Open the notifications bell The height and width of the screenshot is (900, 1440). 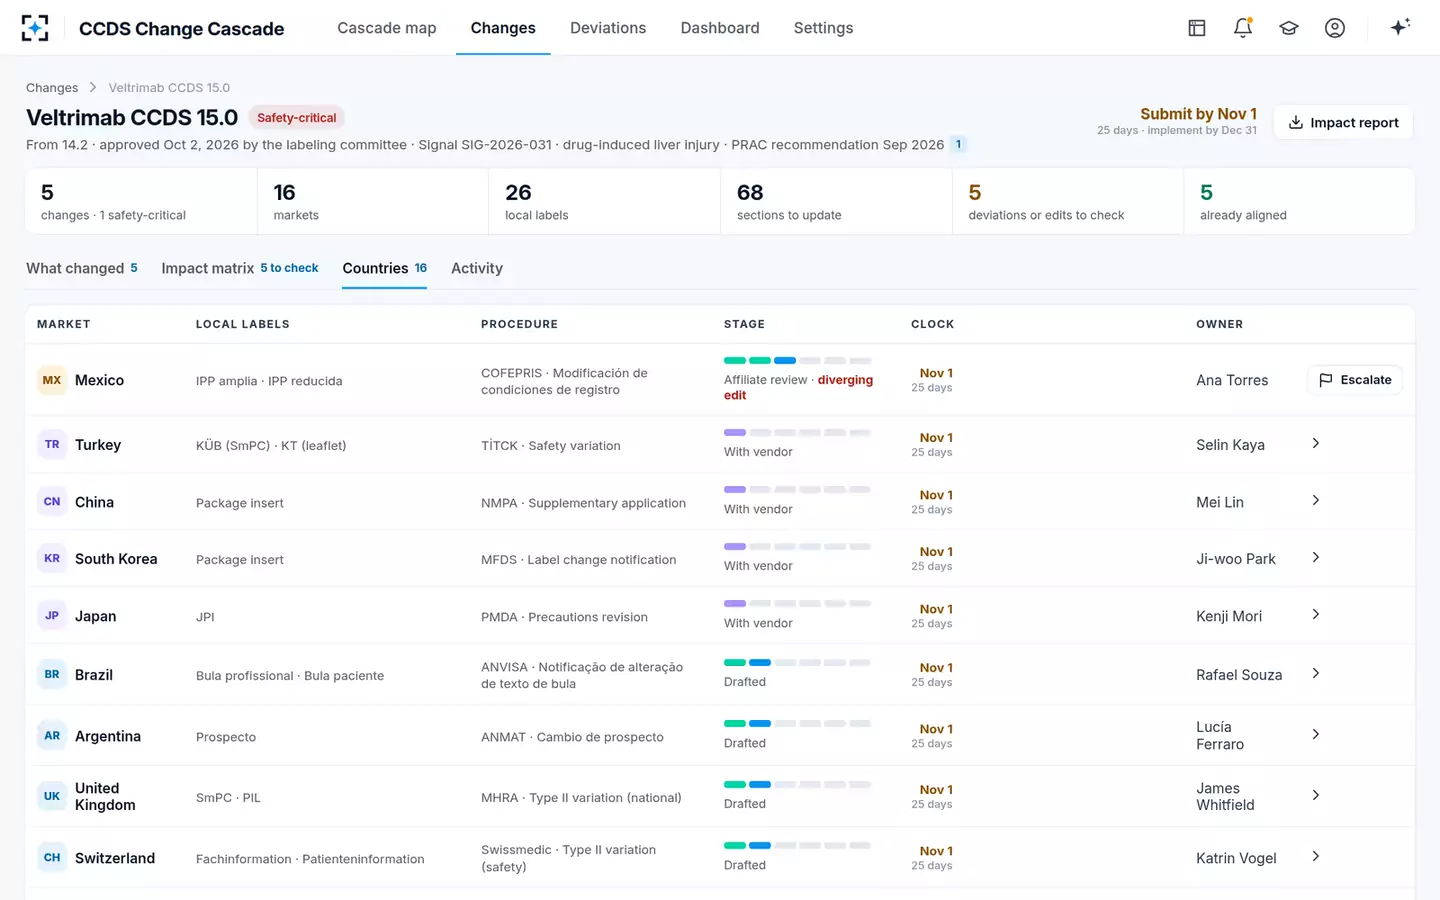click(x=1243, y=28)
